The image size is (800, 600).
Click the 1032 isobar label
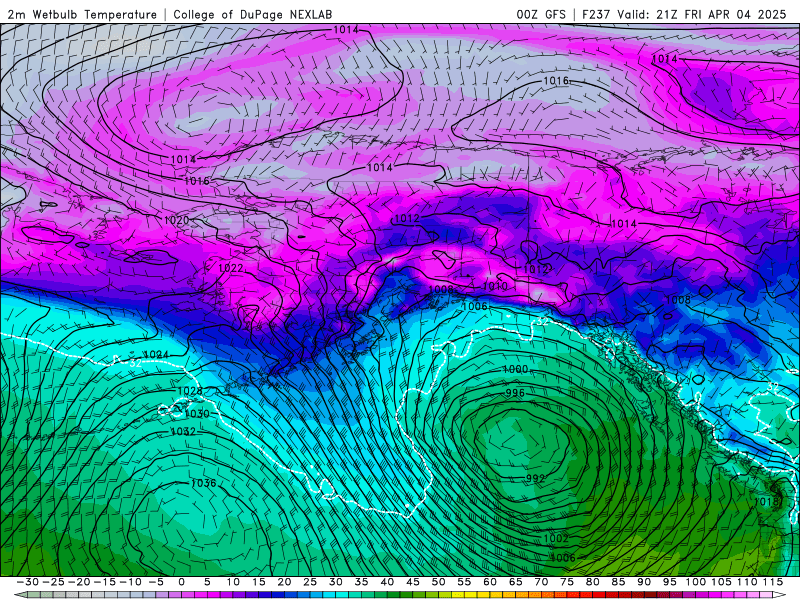click(x=183, y=432)
